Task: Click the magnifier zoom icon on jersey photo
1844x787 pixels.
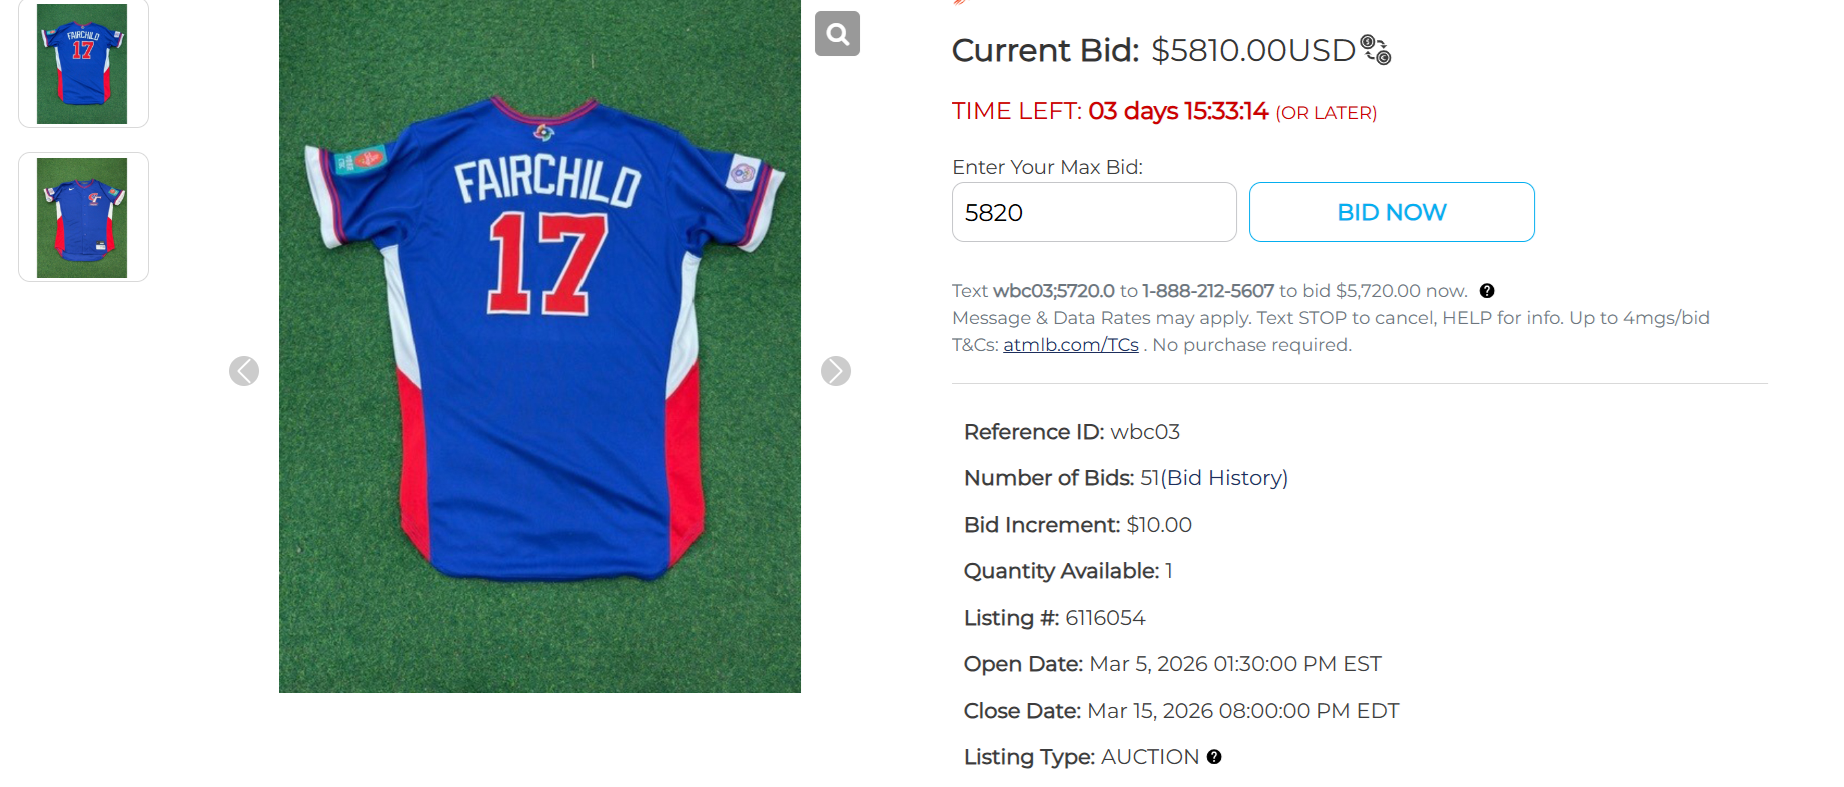Action: (837, 34)
